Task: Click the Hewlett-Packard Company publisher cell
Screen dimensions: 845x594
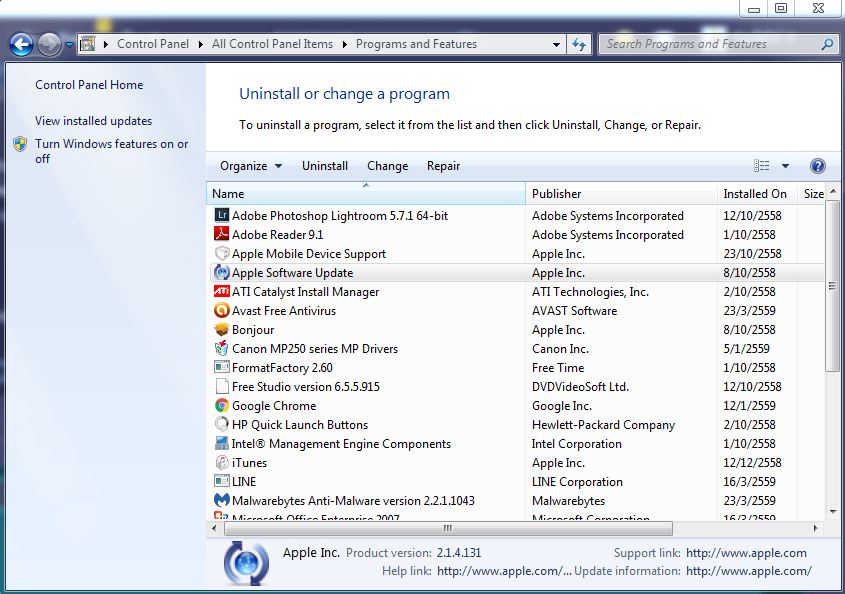Action: [x=603, y=425]
